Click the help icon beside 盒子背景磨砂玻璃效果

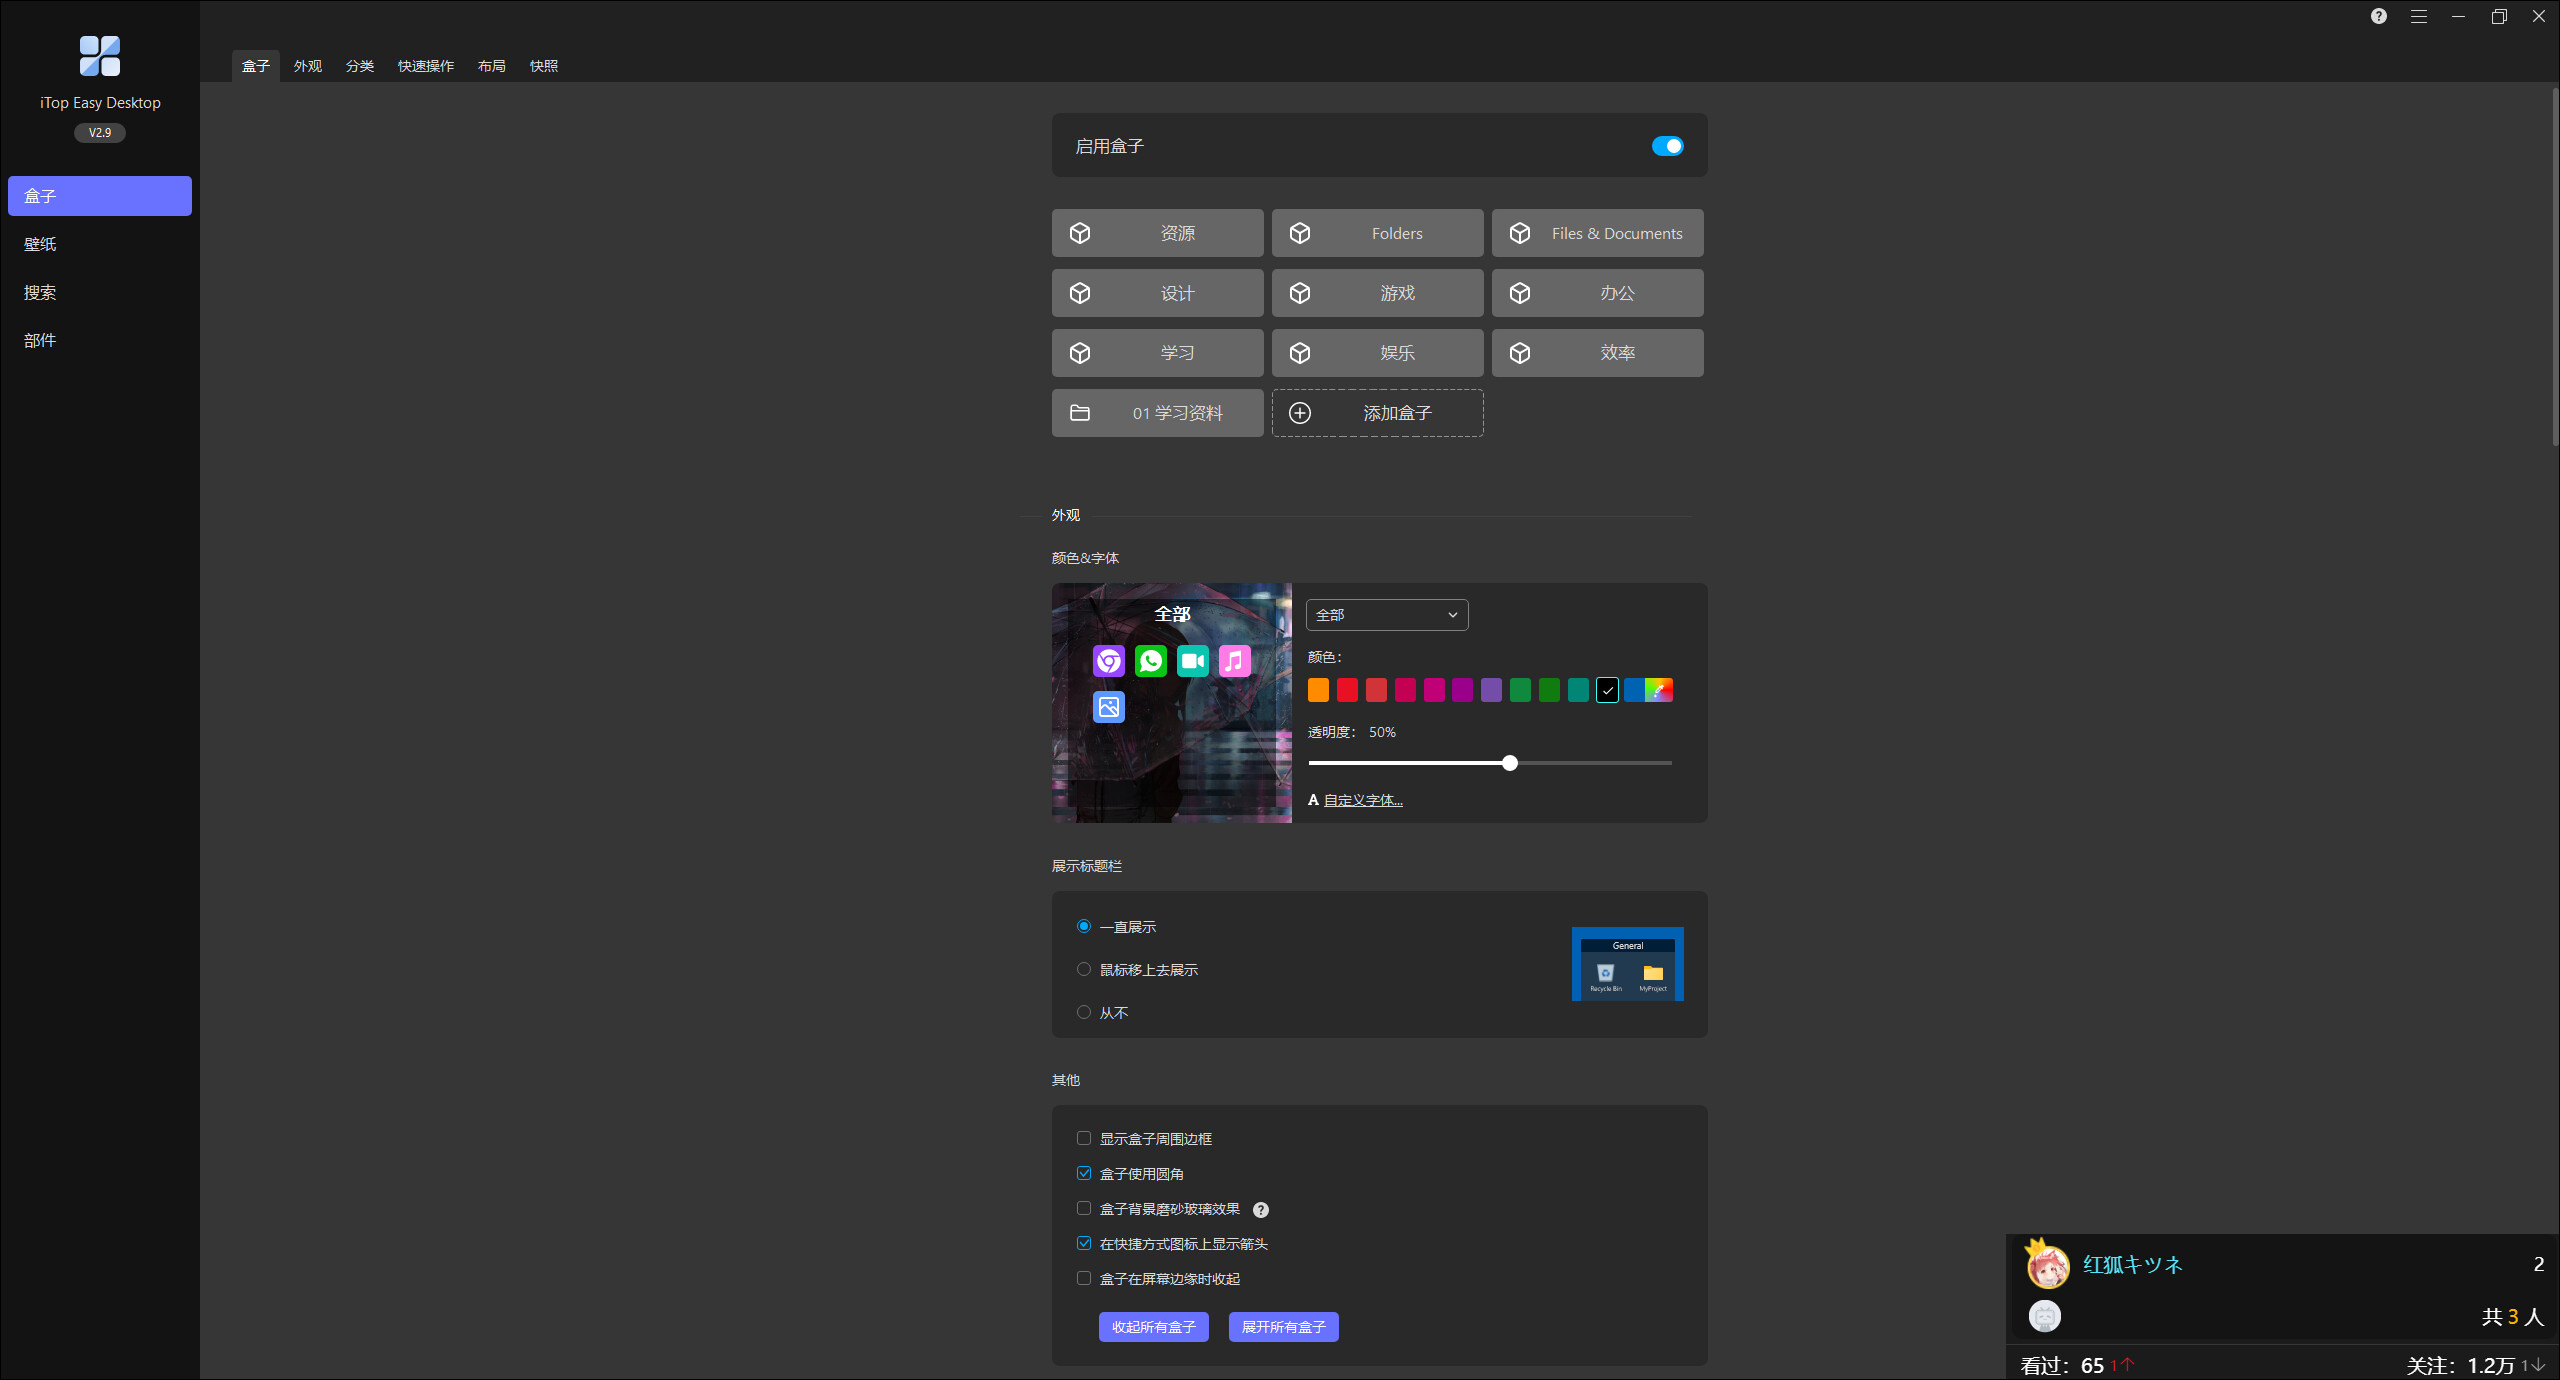tap(1260, 1210)
